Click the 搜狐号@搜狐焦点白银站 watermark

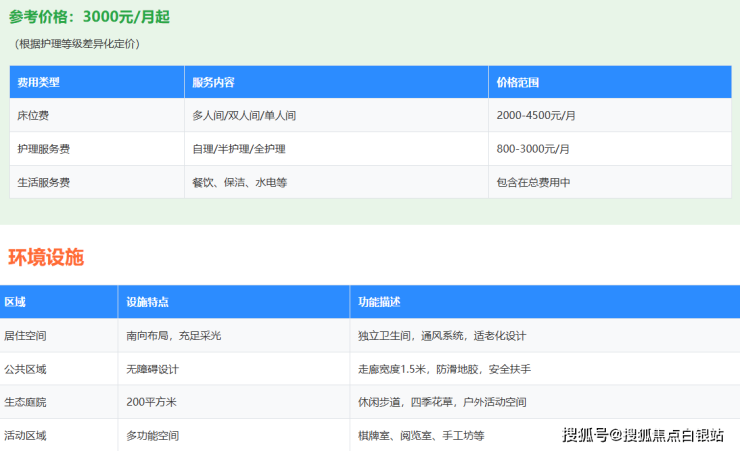pos(642,435)
